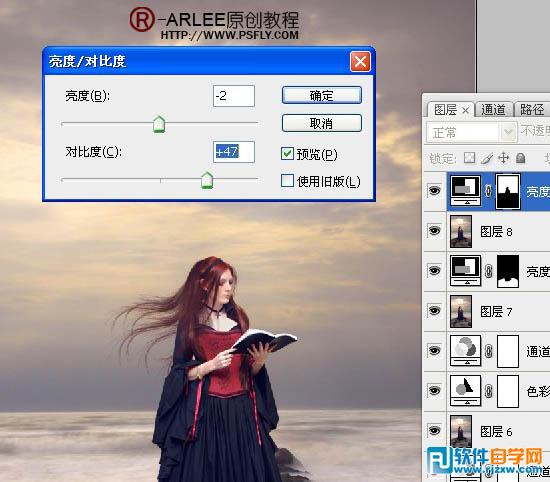Click the second 亮度 layer's black mask thumbnail

pyautogui.click(x=508, y=272)
